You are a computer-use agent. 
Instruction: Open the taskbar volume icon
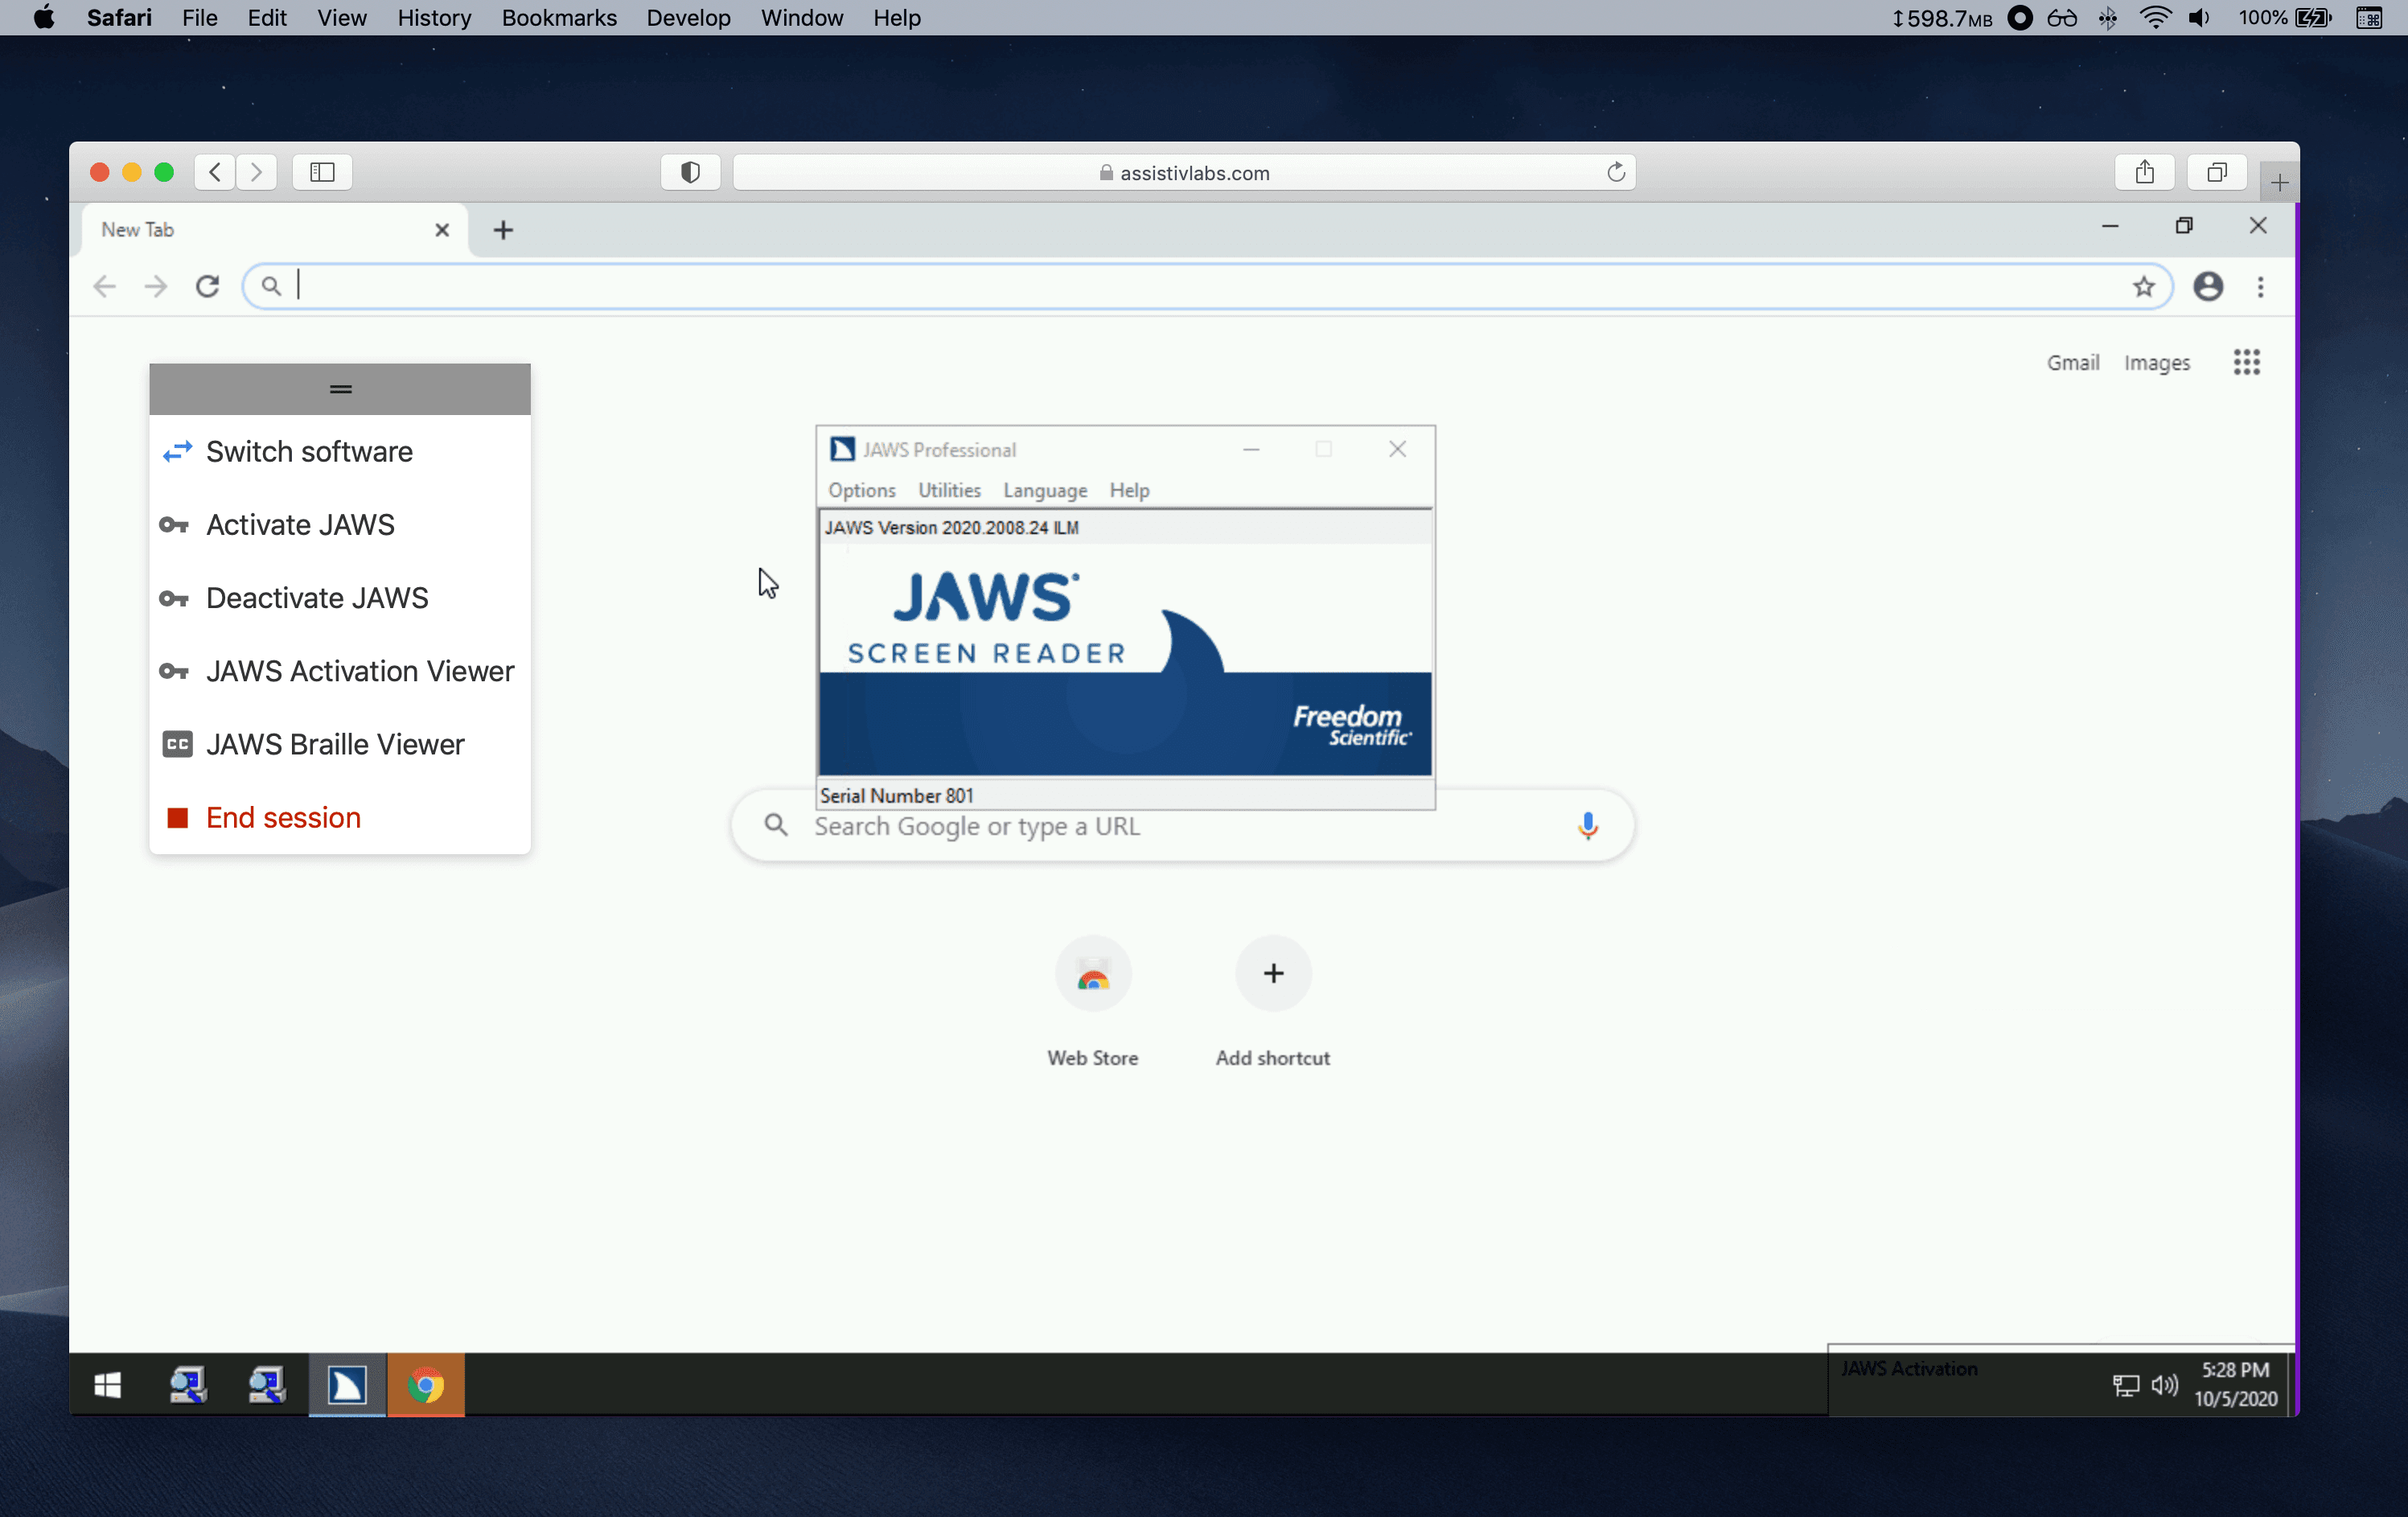click(x=2164, y=1385)
